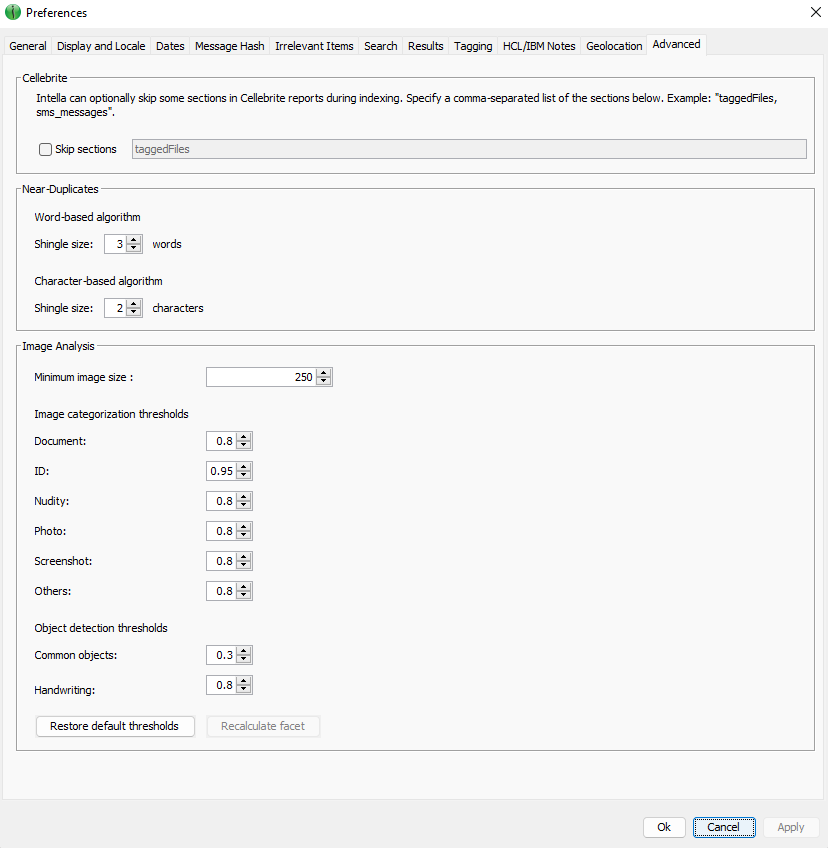Decrease character-based shingle size with down arrow

pos(135,312)
